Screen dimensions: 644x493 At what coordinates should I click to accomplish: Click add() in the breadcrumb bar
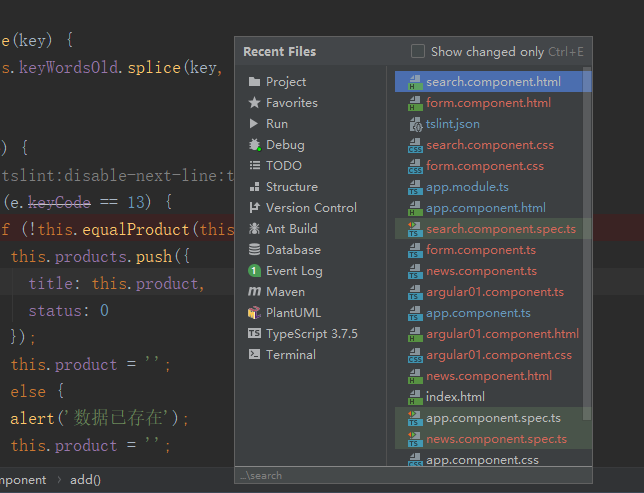tap(85, 480)
